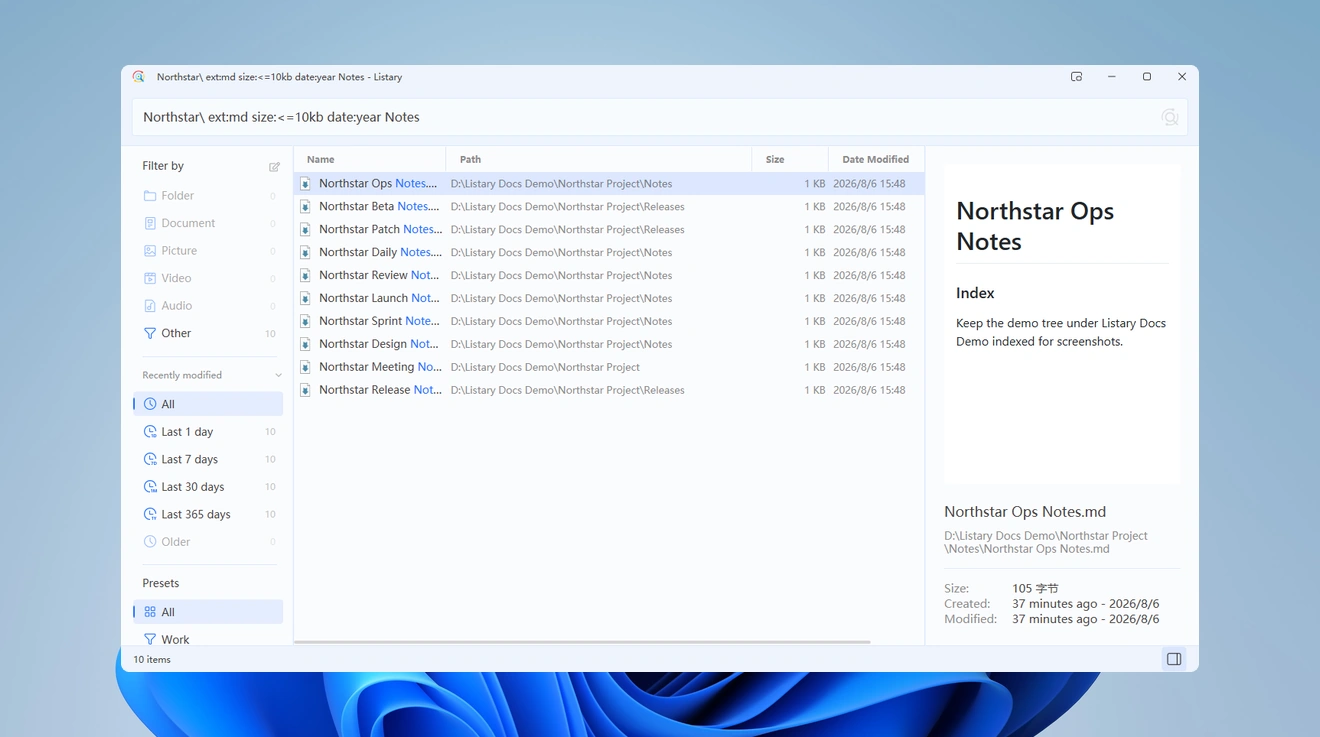
Task: Click the file icon of Northstar Design row
Action: tap(306, 345)
